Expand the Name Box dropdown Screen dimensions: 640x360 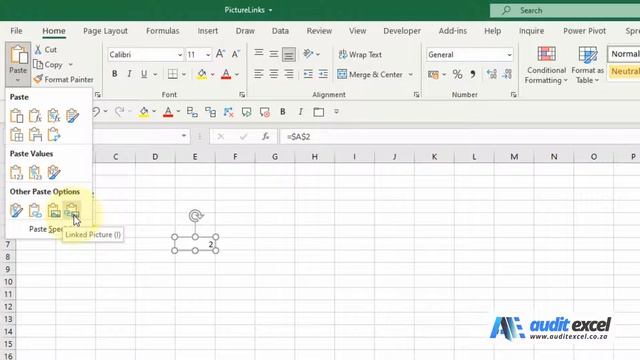pos(184,136)
